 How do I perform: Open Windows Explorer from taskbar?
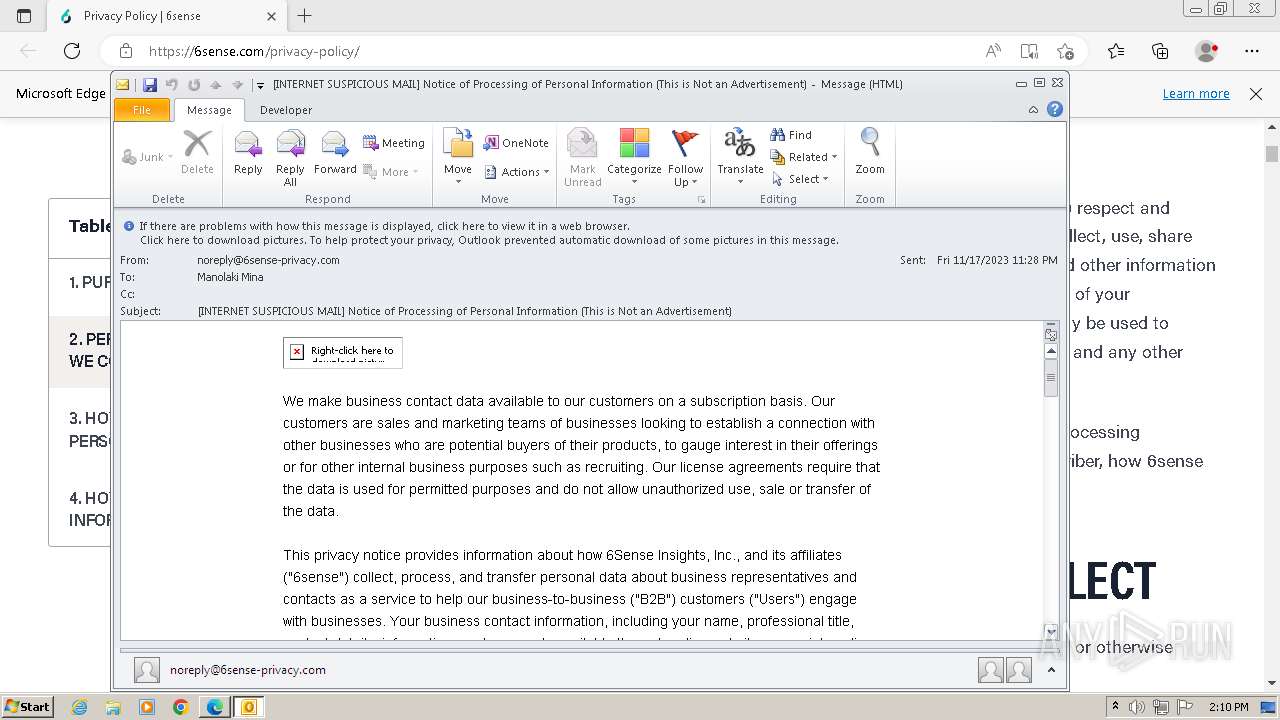tap(113, 707)
